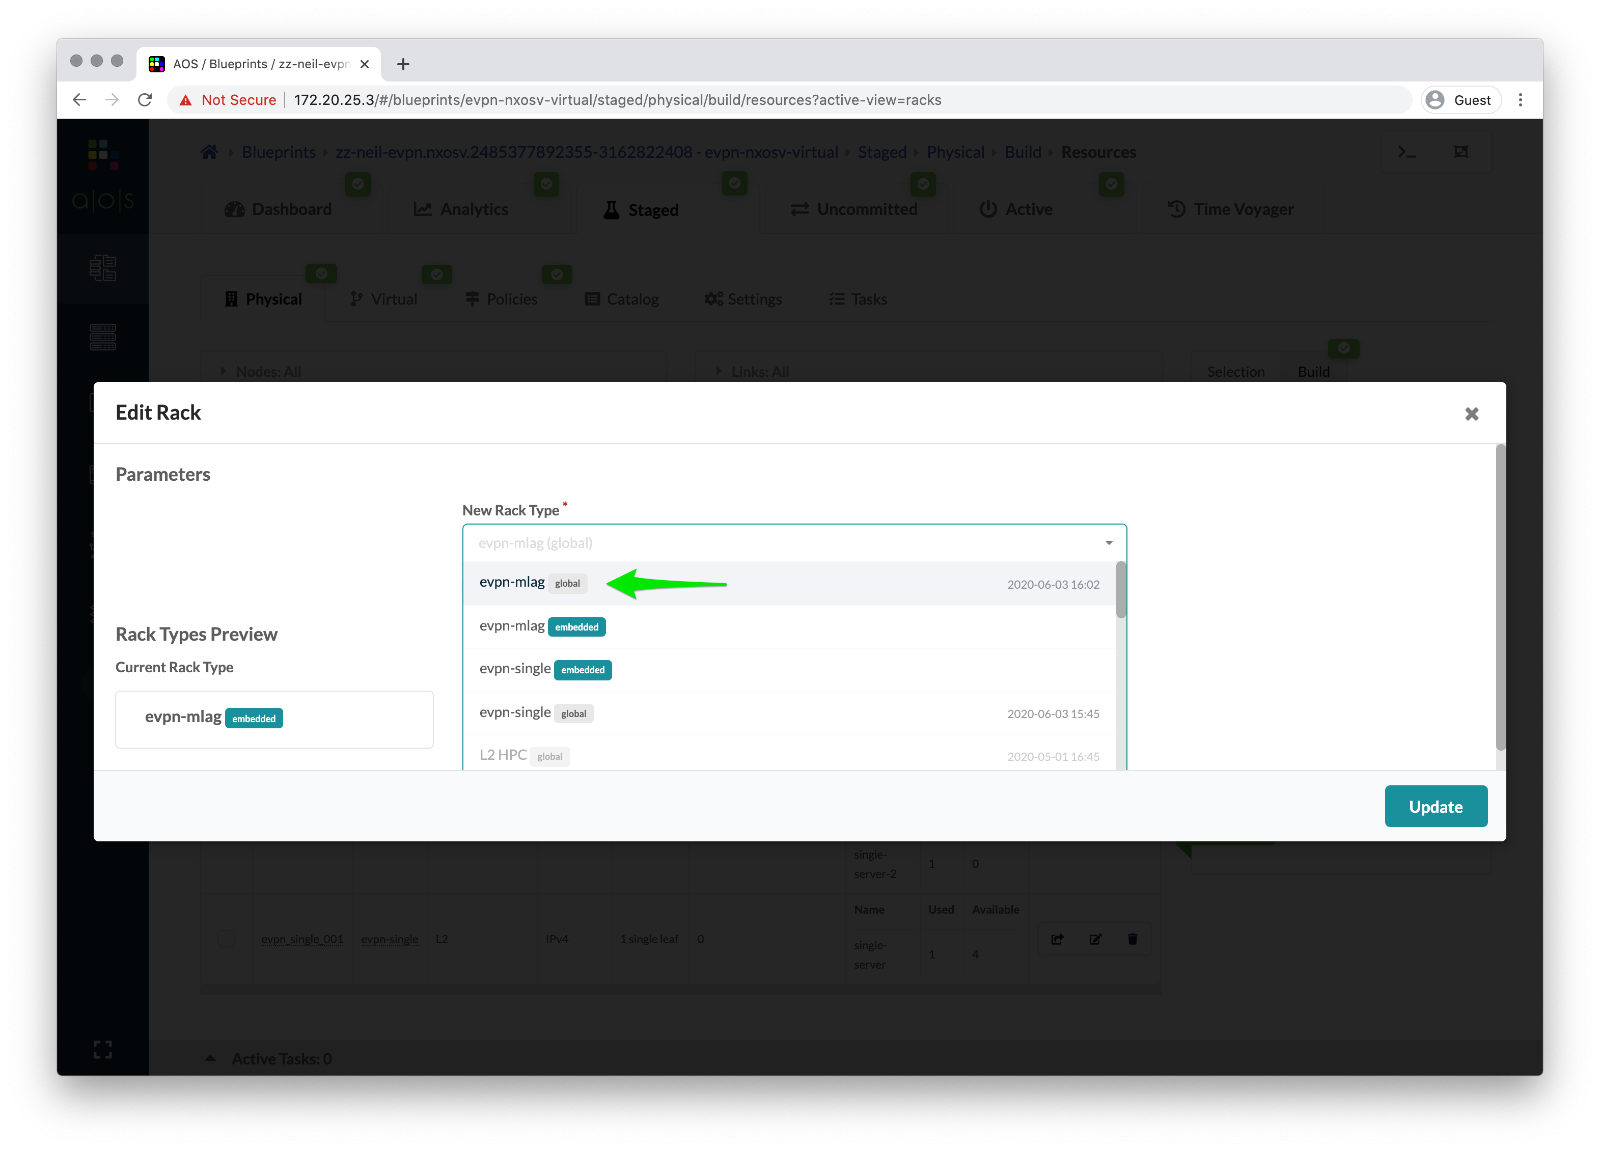Open the Guest account menu in the browser
The image size is (1600, 1151).
(1460, 99)
